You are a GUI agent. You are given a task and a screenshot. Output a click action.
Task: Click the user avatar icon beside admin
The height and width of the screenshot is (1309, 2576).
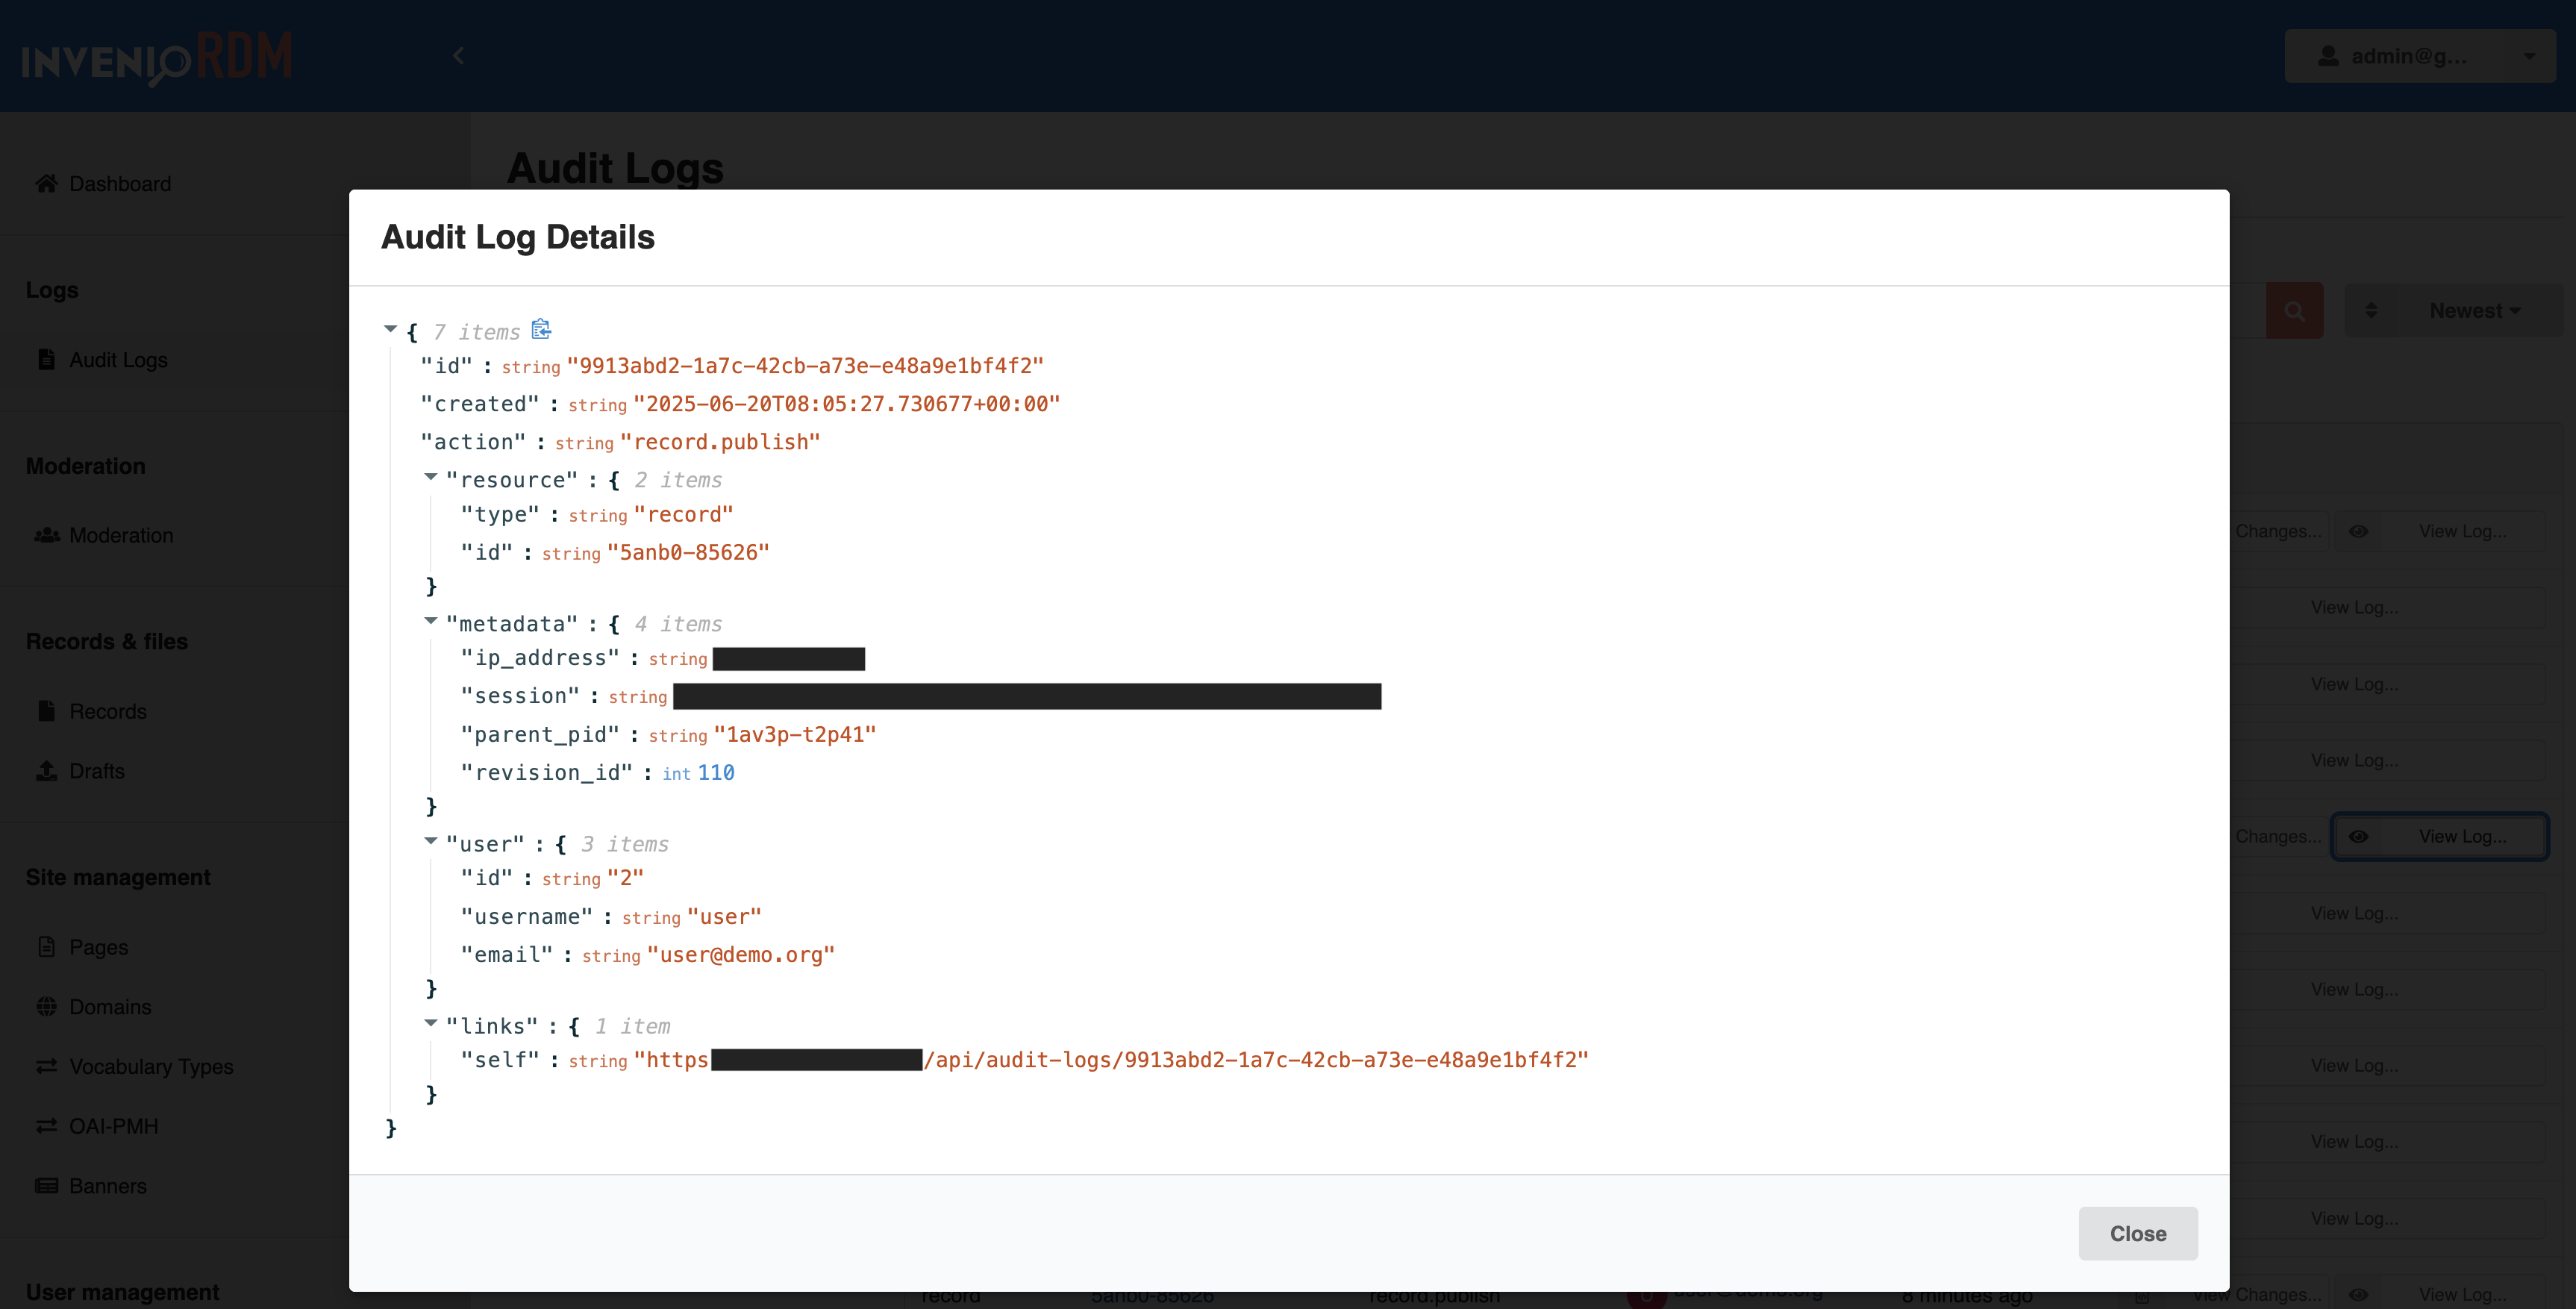click(2329, 56)
